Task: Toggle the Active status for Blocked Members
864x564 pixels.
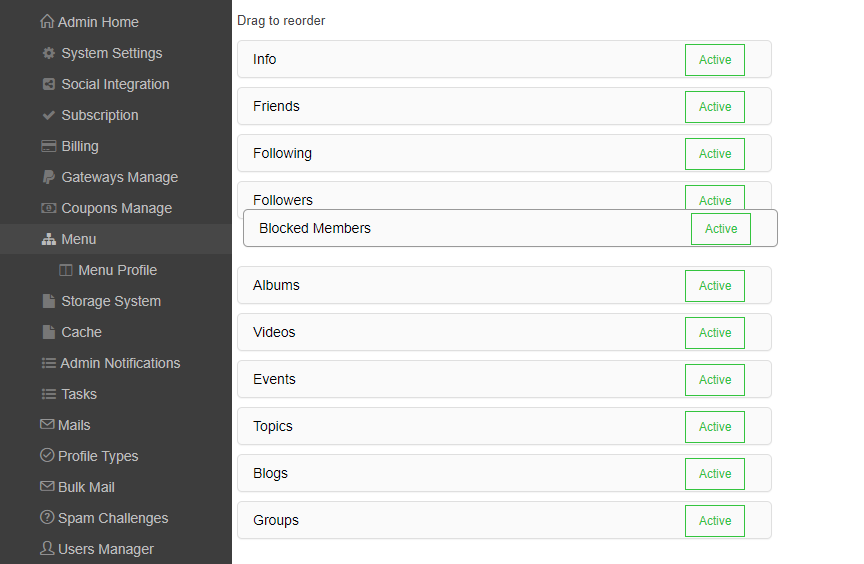Action: click(721, 229)
